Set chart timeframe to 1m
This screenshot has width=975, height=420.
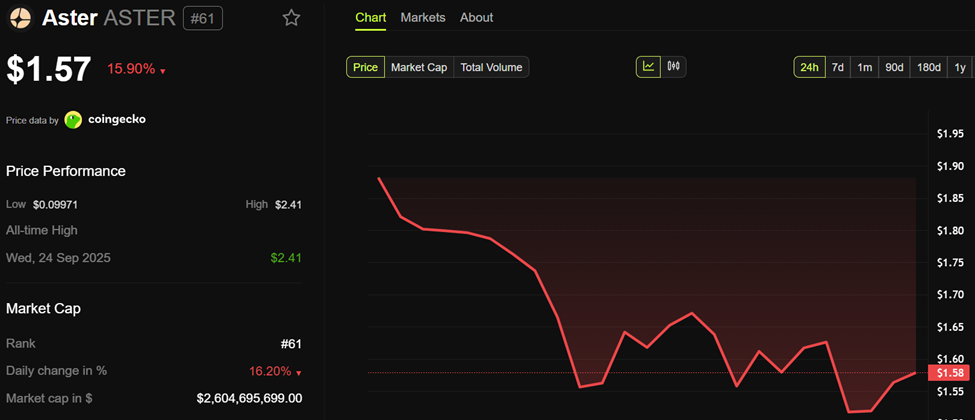click(865, 67)
